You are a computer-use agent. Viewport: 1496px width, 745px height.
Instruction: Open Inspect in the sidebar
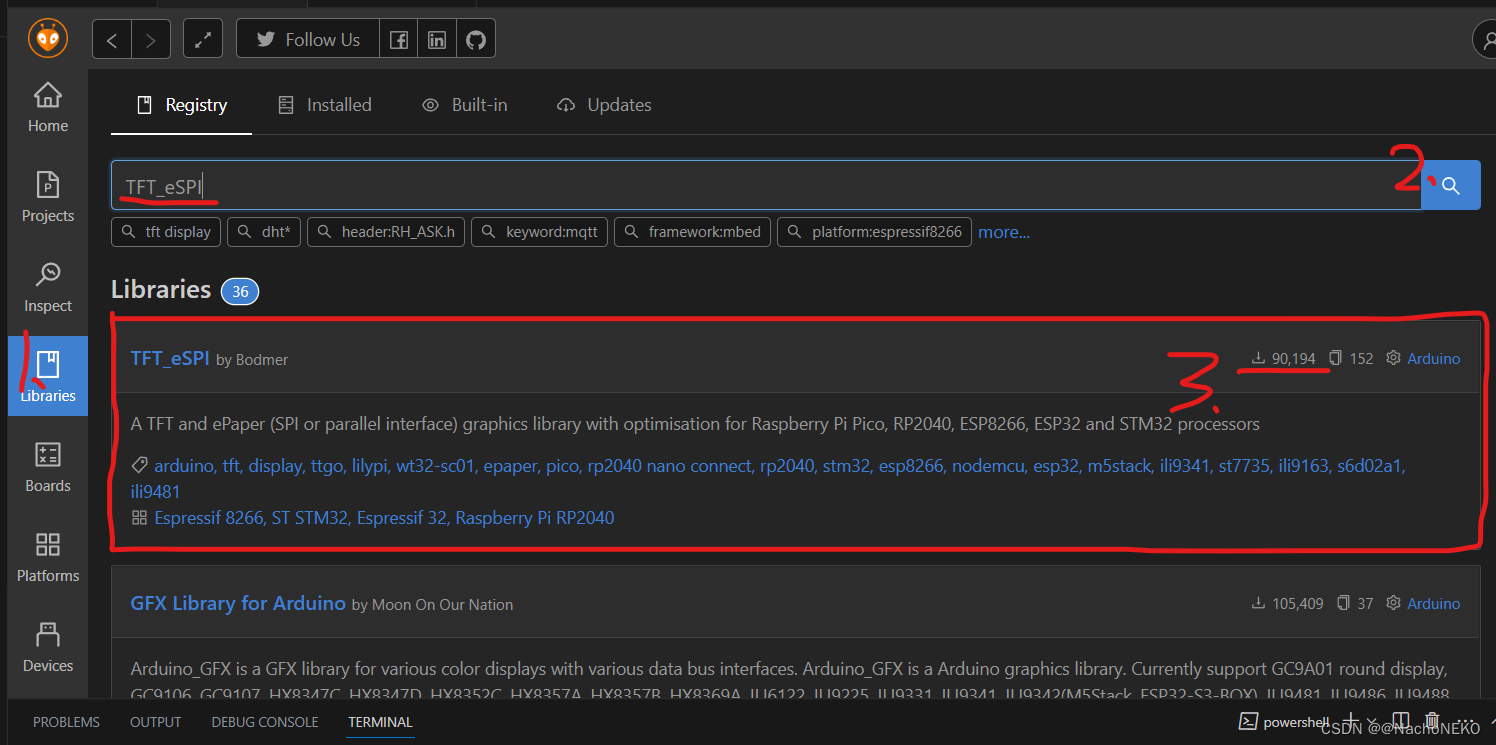(48, 288)
